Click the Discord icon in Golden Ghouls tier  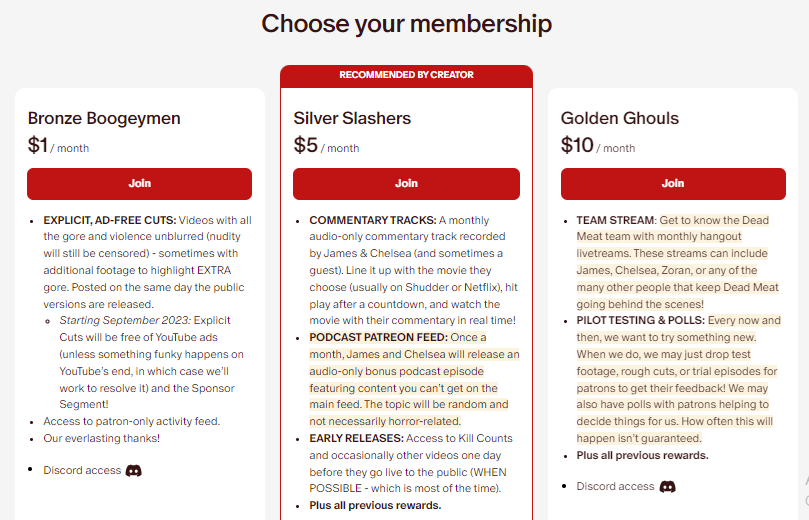coord(667,486)
